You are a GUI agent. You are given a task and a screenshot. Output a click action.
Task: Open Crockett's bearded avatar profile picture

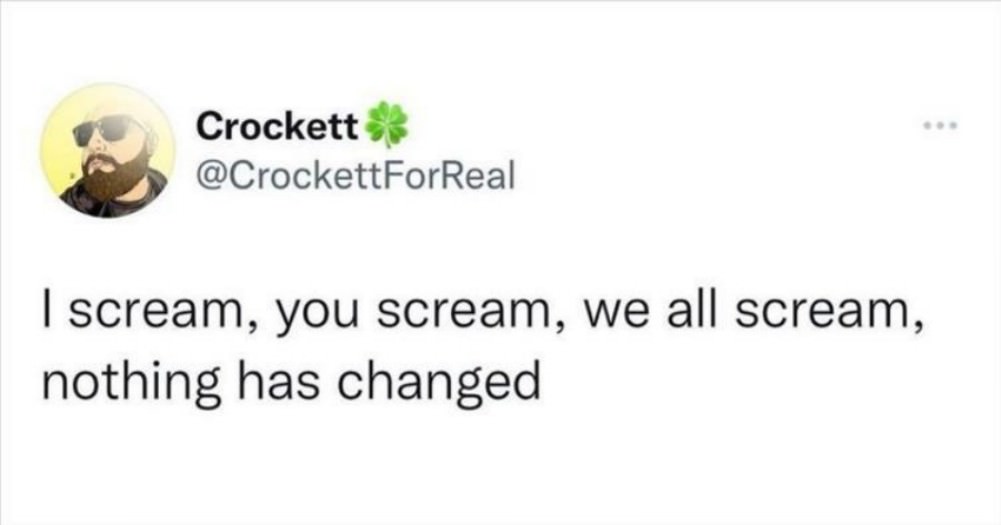[x=107, y=151]
